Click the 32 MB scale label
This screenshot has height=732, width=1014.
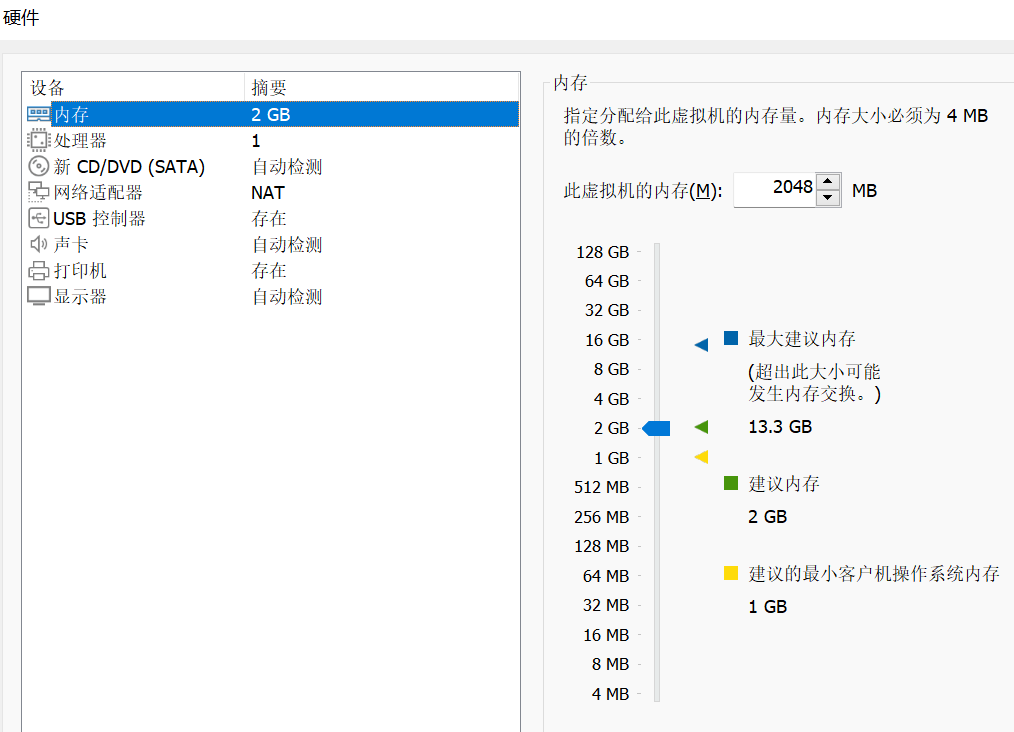coord(606,605)
